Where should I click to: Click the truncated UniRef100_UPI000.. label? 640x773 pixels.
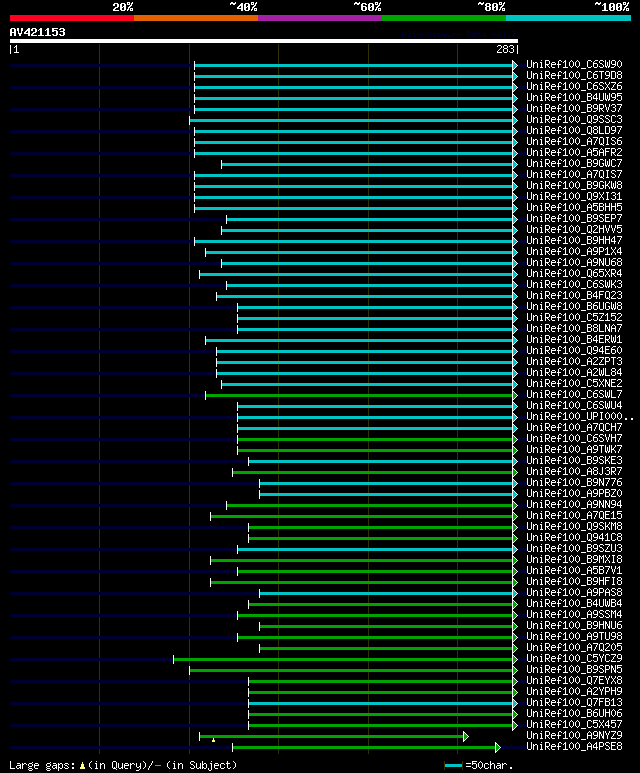point(580,417)
